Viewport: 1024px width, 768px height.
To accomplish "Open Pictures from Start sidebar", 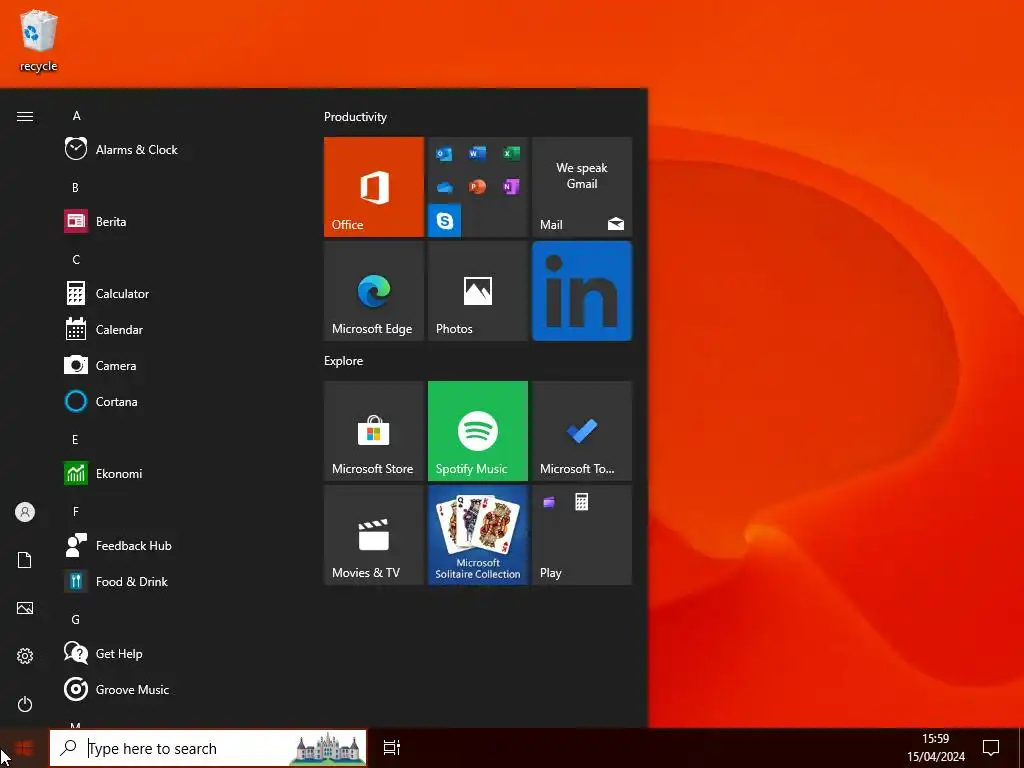I will tap(25, 608).
